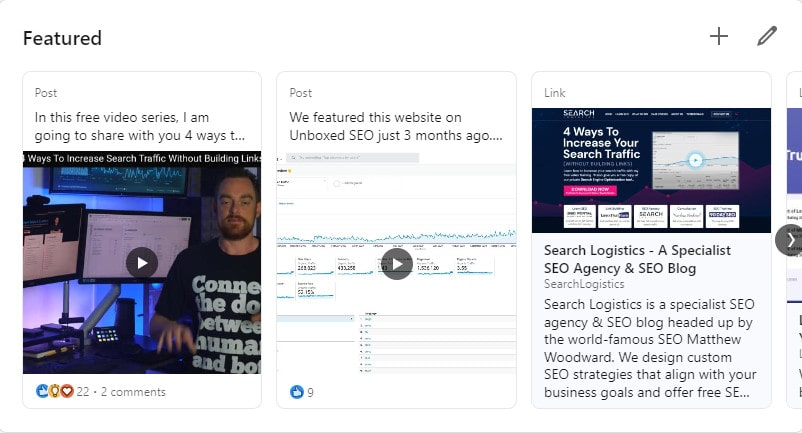Screen dimensions: 802x433
Task: Click the reaction emoji icons on first post
Action: (54, 392)
